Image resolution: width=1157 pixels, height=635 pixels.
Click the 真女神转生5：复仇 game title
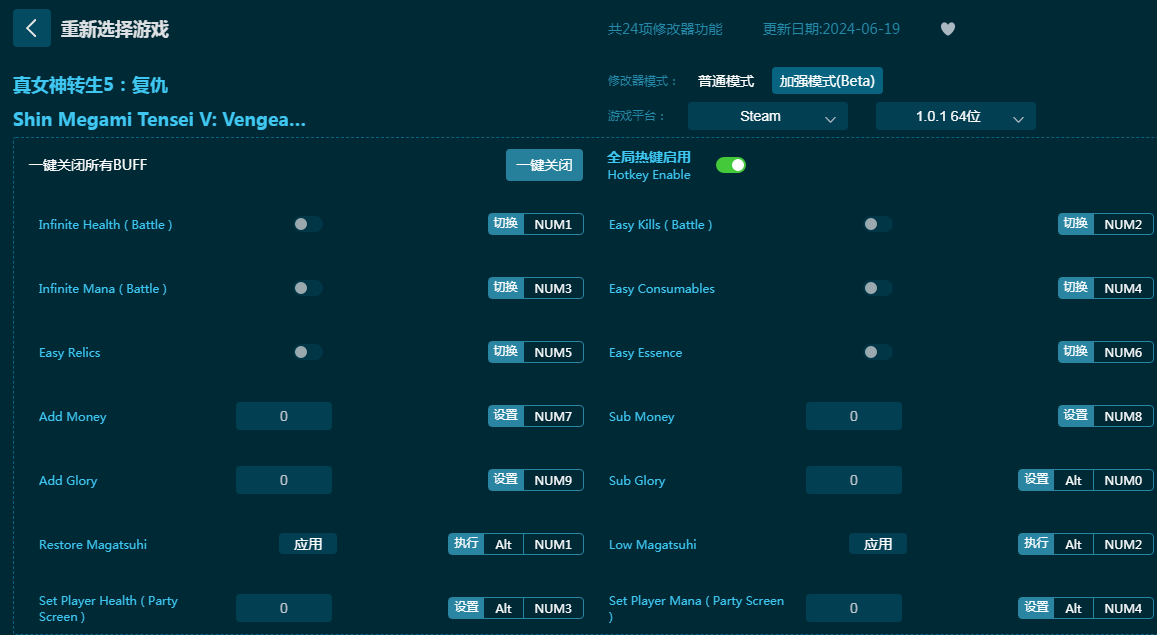pyautogui.click(x=91, y=85)
